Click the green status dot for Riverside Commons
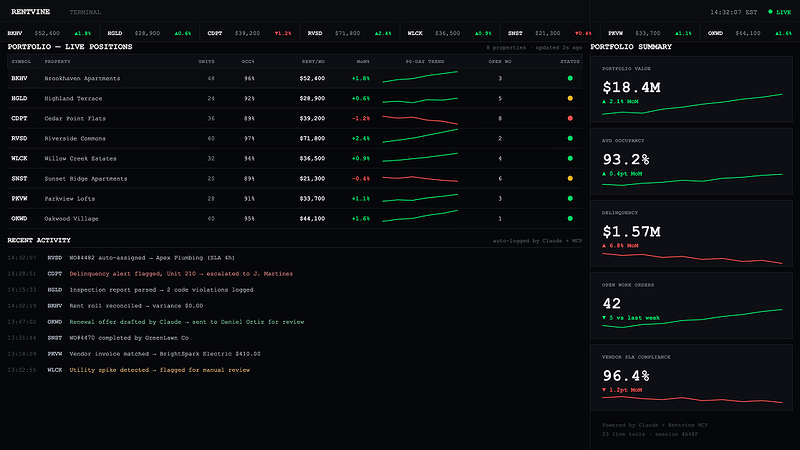Viewport: 800px width, 450px height. 570,138
